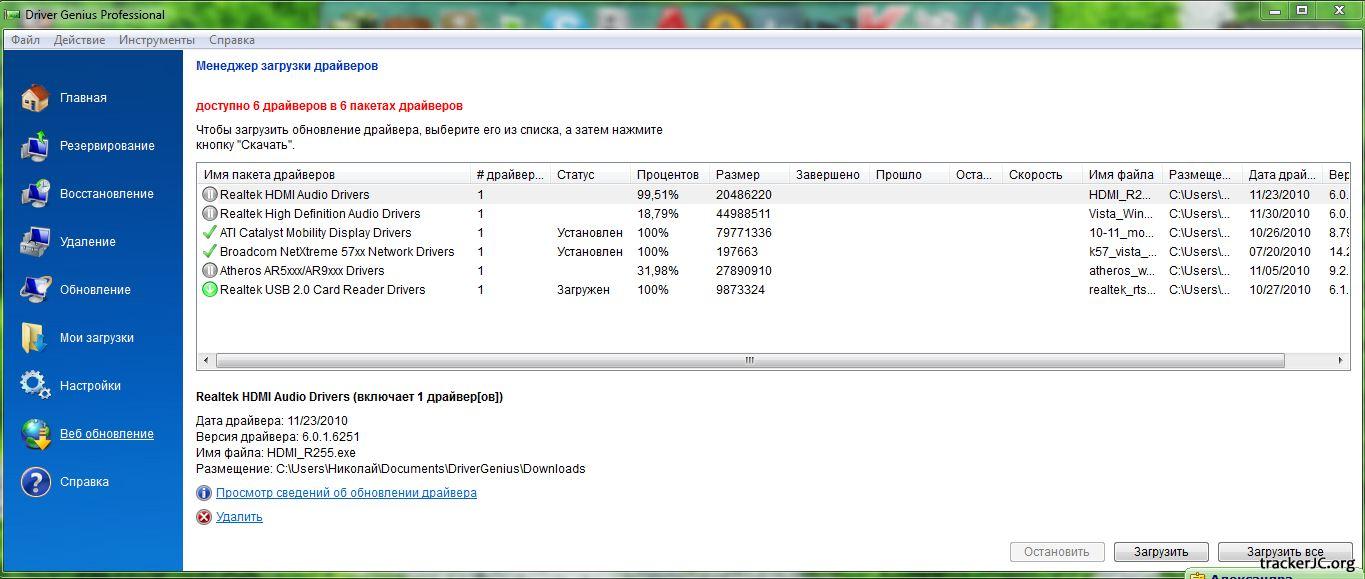Open Просмотр сведений об обновлении драйвера link

tap(346, 493)
